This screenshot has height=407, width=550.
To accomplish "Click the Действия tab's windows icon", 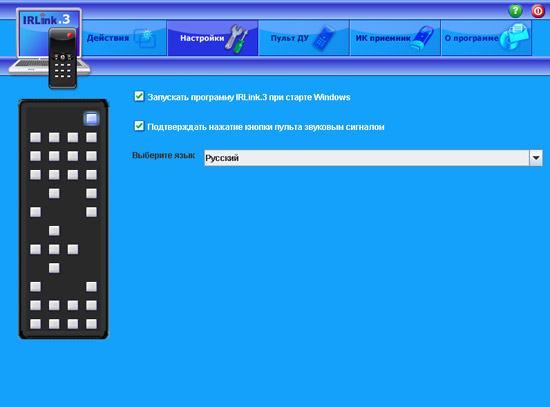I will click(x=145, y=39).
